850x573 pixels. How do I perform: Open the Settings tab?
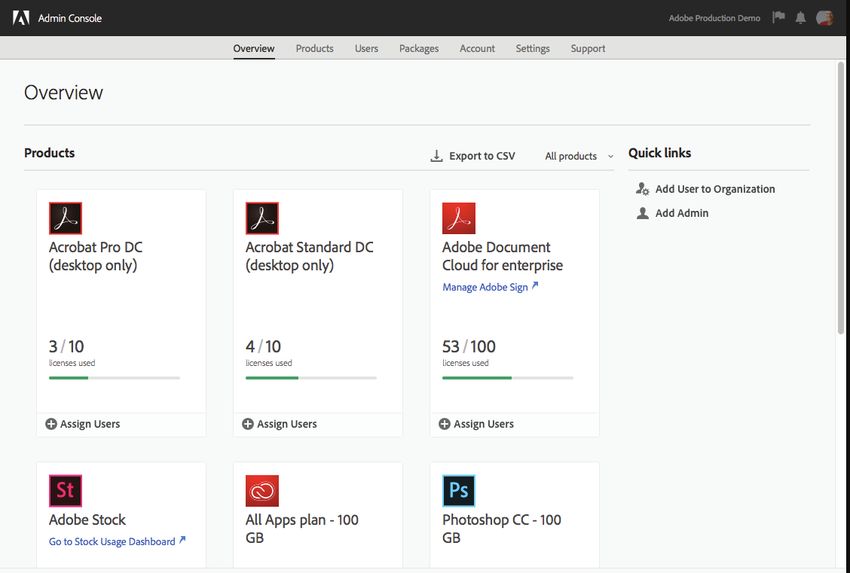(x=532, y=48)
